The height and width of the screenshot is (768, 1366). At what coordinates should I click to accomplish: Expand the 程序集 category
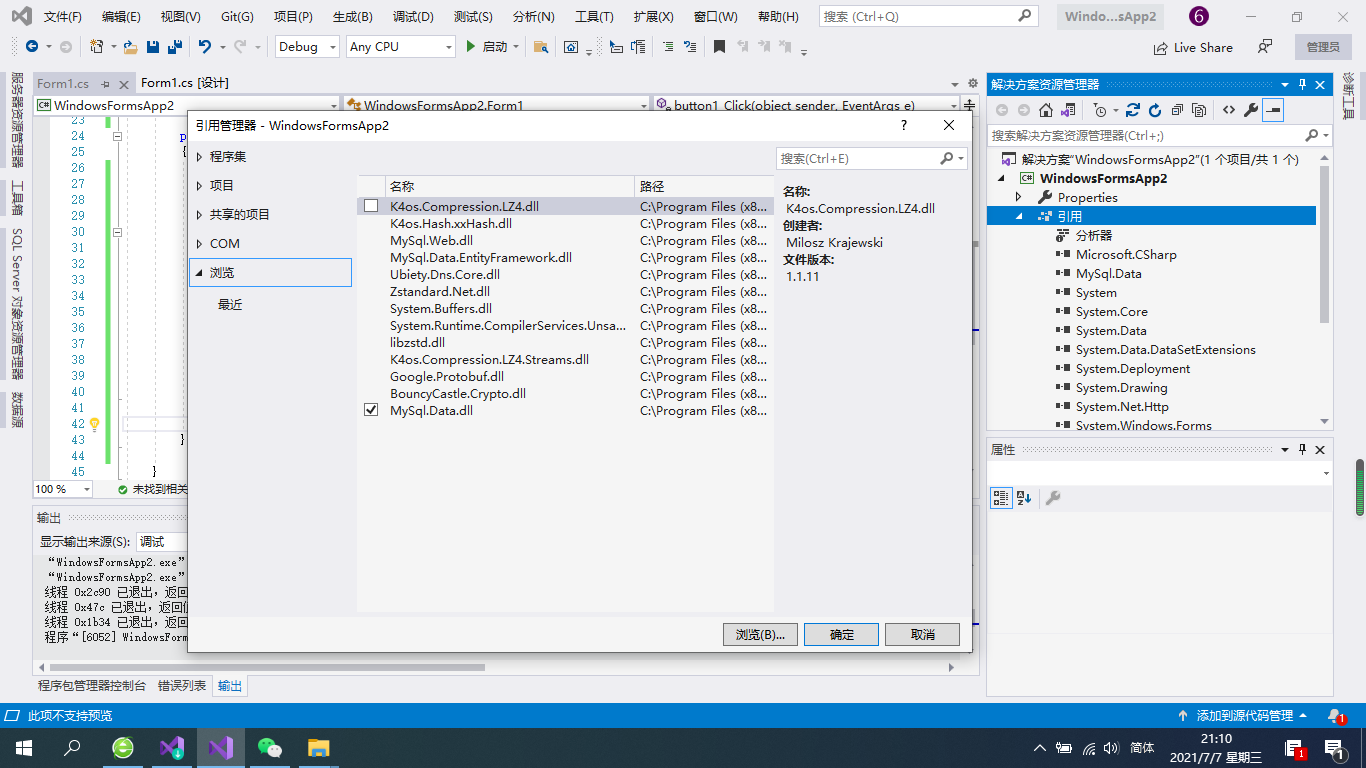click(x=199, y=157)
